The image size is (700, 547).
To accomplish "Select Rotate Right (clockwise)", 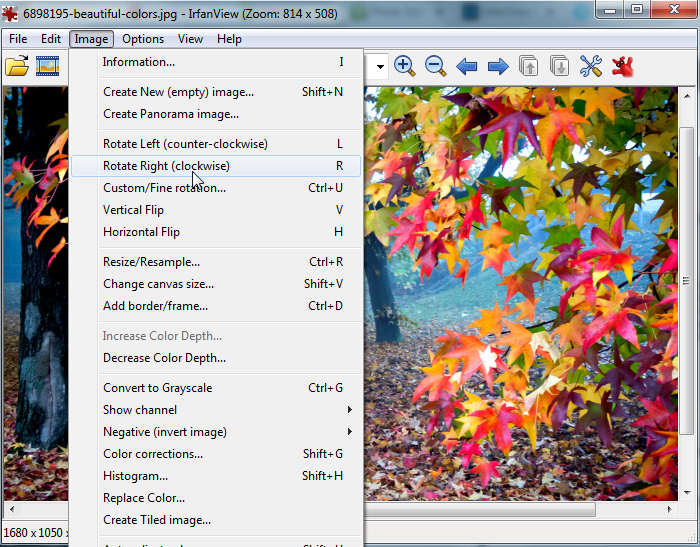I will [166, 166].
